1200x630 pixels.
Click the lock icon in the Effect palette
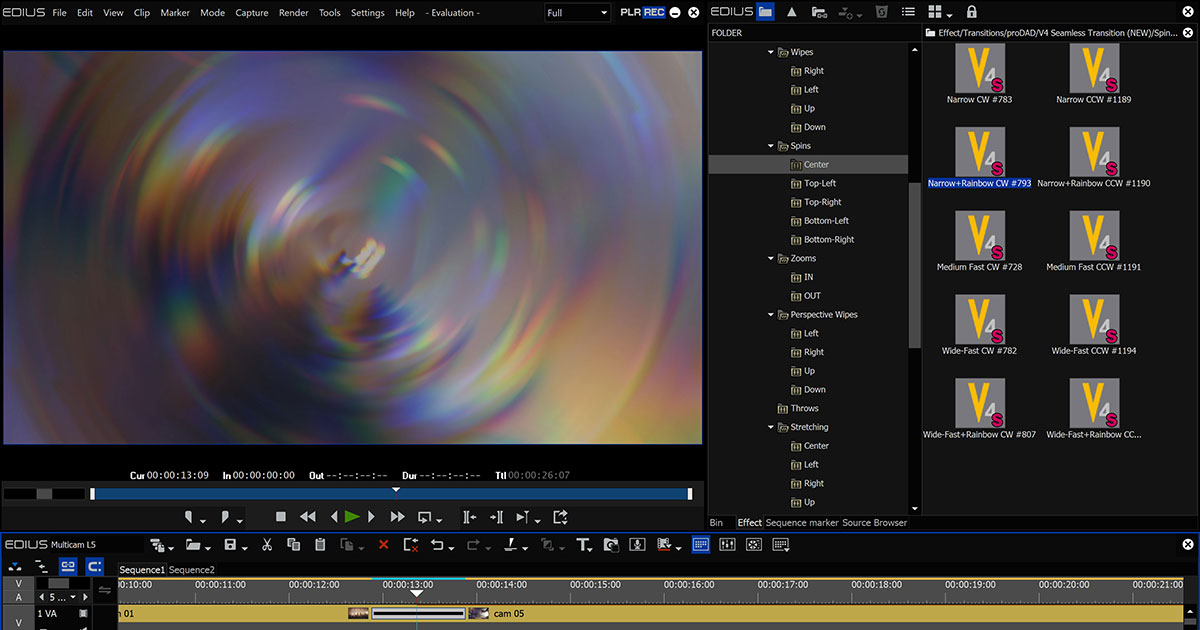pyautogui.click(x=971, y=12)
